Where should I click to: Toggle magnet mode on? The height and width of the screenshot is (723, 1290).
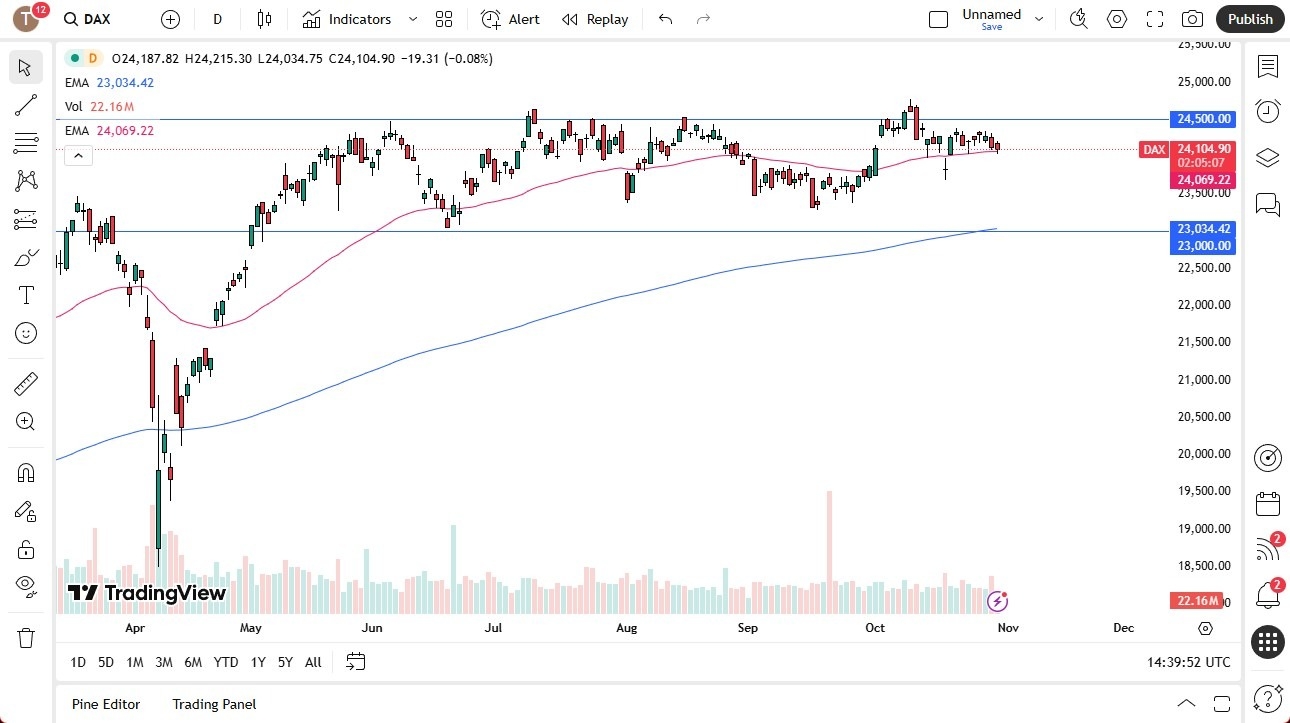tap(26, 472)
